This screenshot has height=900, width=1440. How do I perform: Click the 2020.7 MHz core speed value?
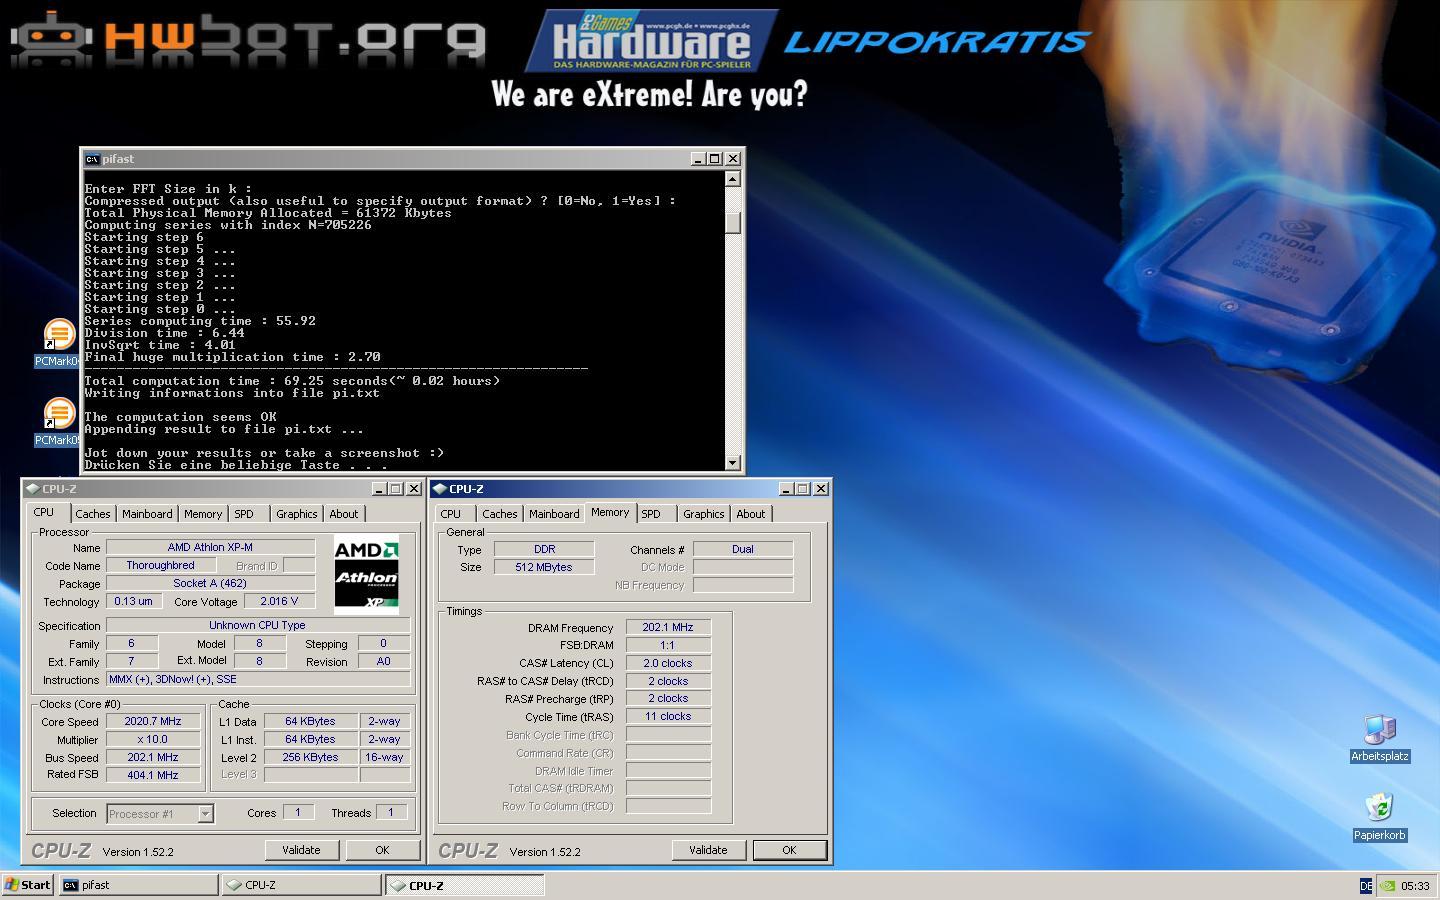[153, 721]
